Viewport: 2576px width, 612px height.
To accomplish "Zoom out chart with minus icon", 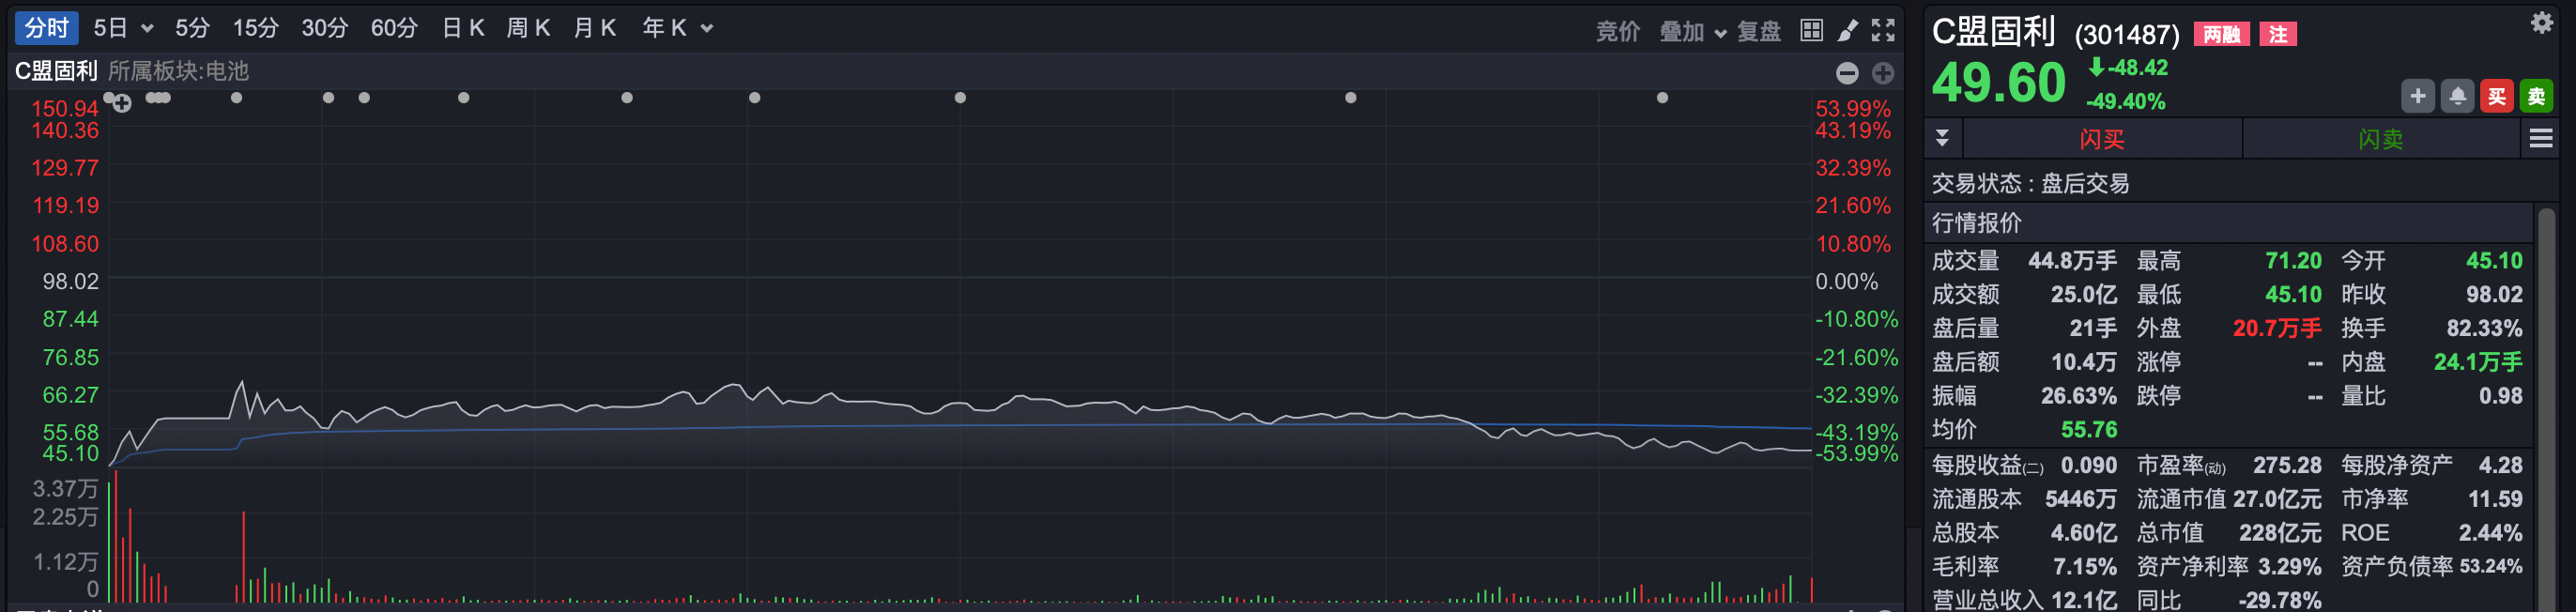I will point(1847,73).
